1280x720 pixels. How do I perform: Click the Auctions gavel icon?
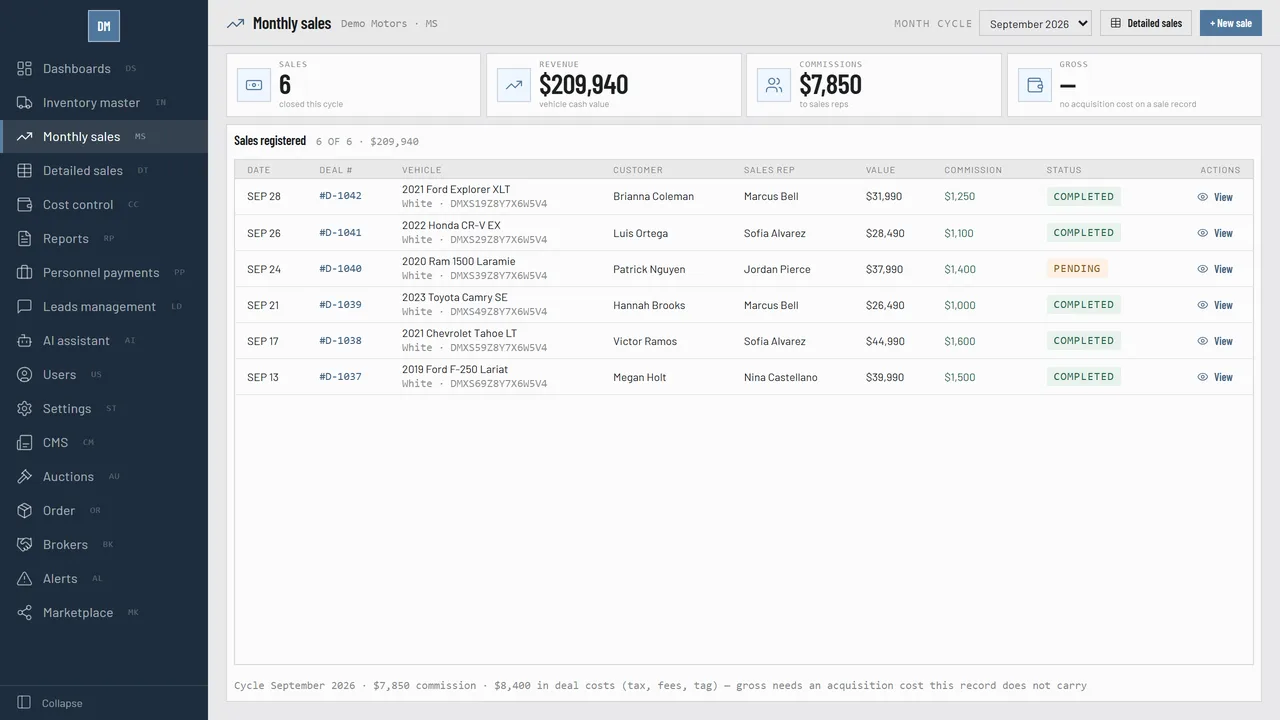point(24,476)
